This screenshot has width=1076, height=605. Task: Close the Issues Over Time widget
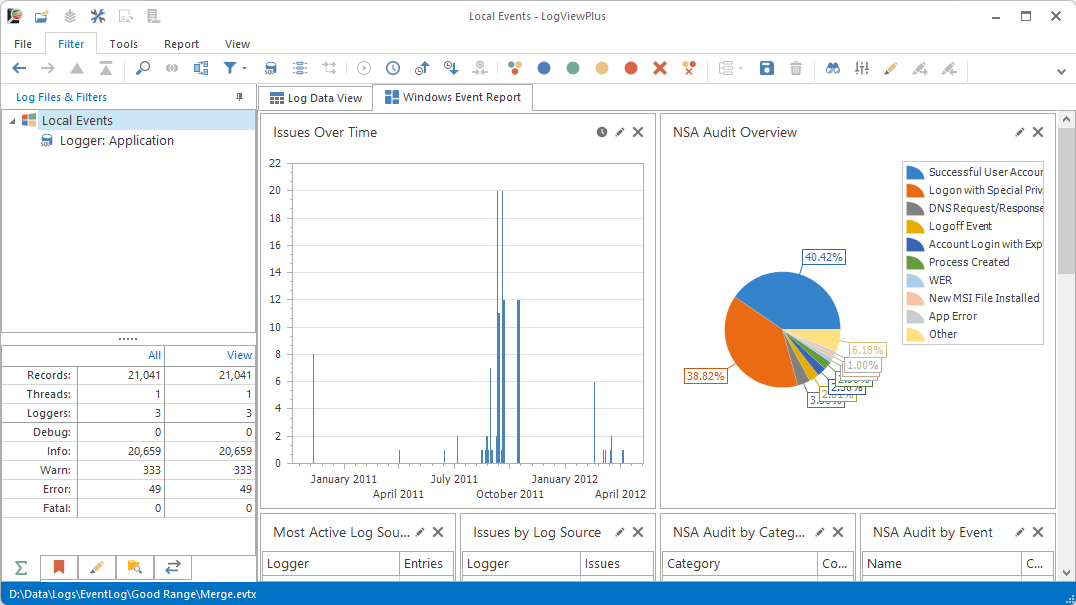638,132
